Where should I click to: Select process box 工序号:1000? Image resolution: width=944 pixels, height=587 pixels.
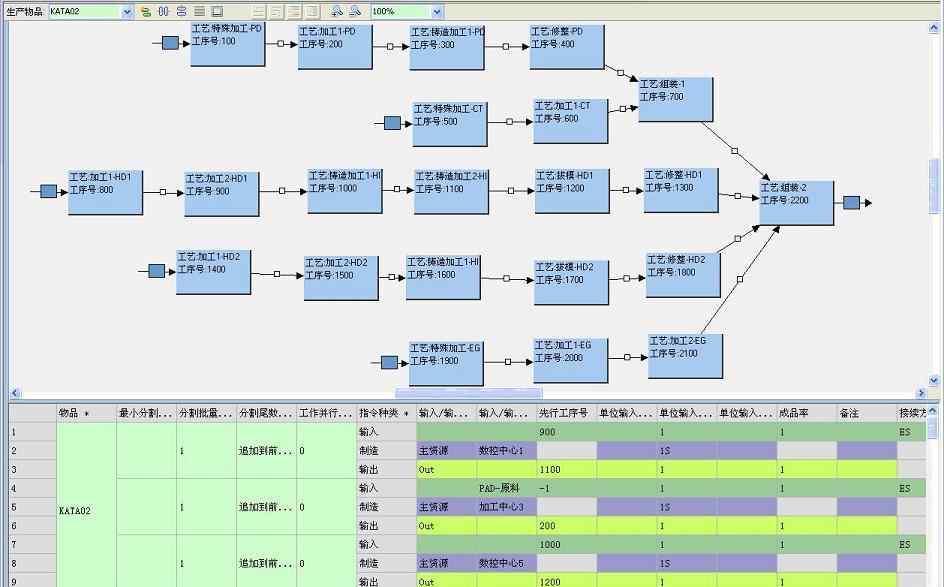pyautogui.click(x=344, y=191)
